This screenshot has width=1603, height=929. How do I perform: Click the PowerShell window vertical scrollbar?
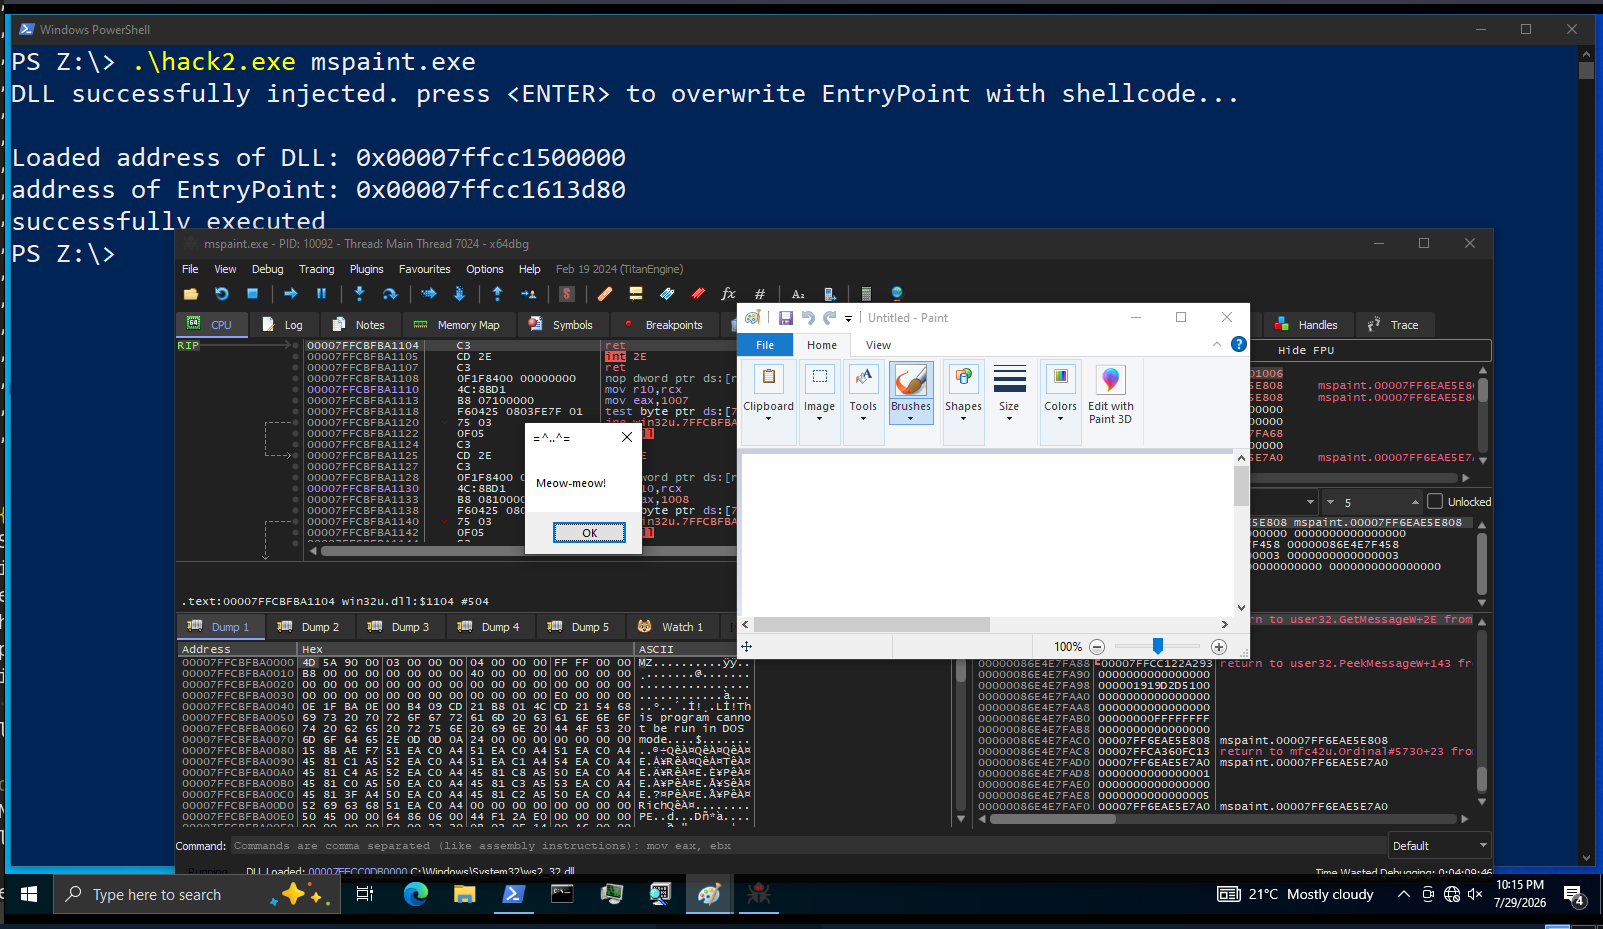click(x=1585, y=457)
